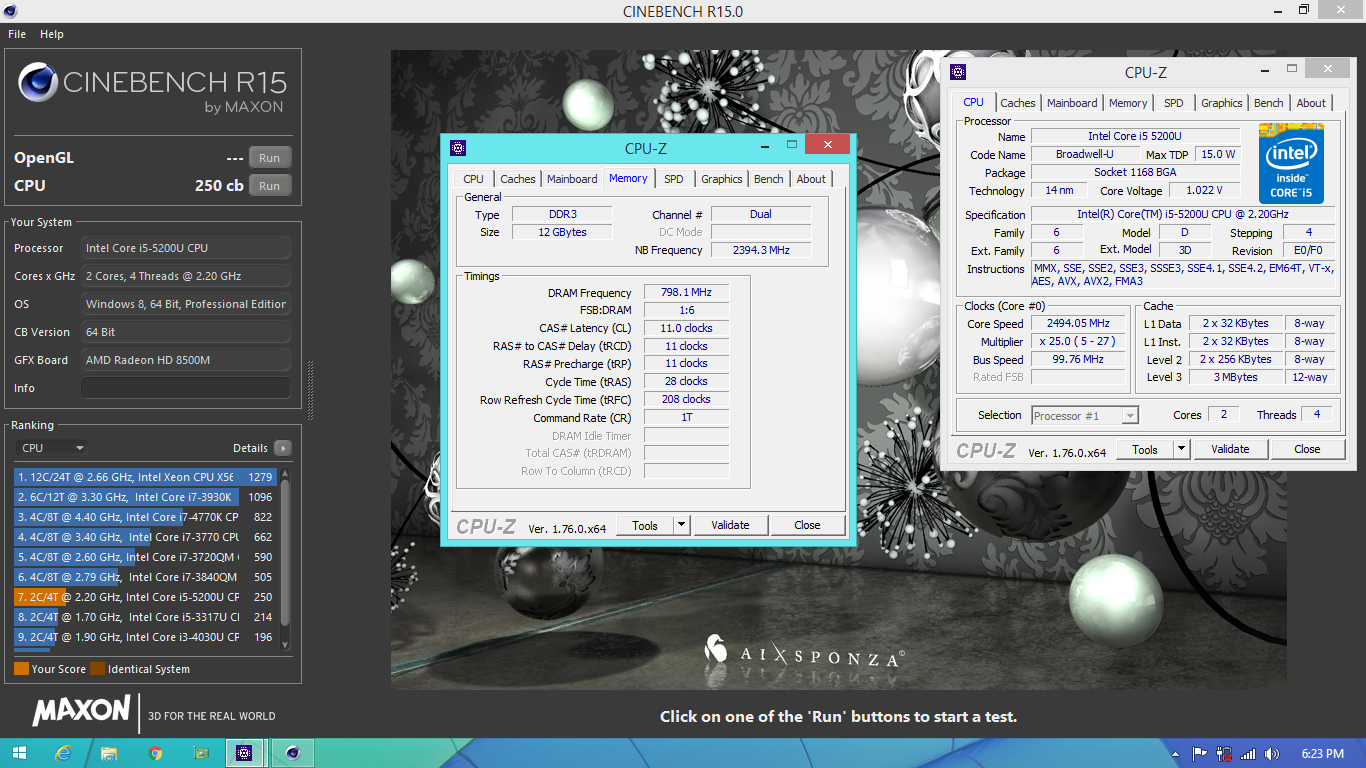The image size is (1366, 768).
Task: Select ranking row 1 Intel Xeon CPU X56
Action: pos(145,477)
